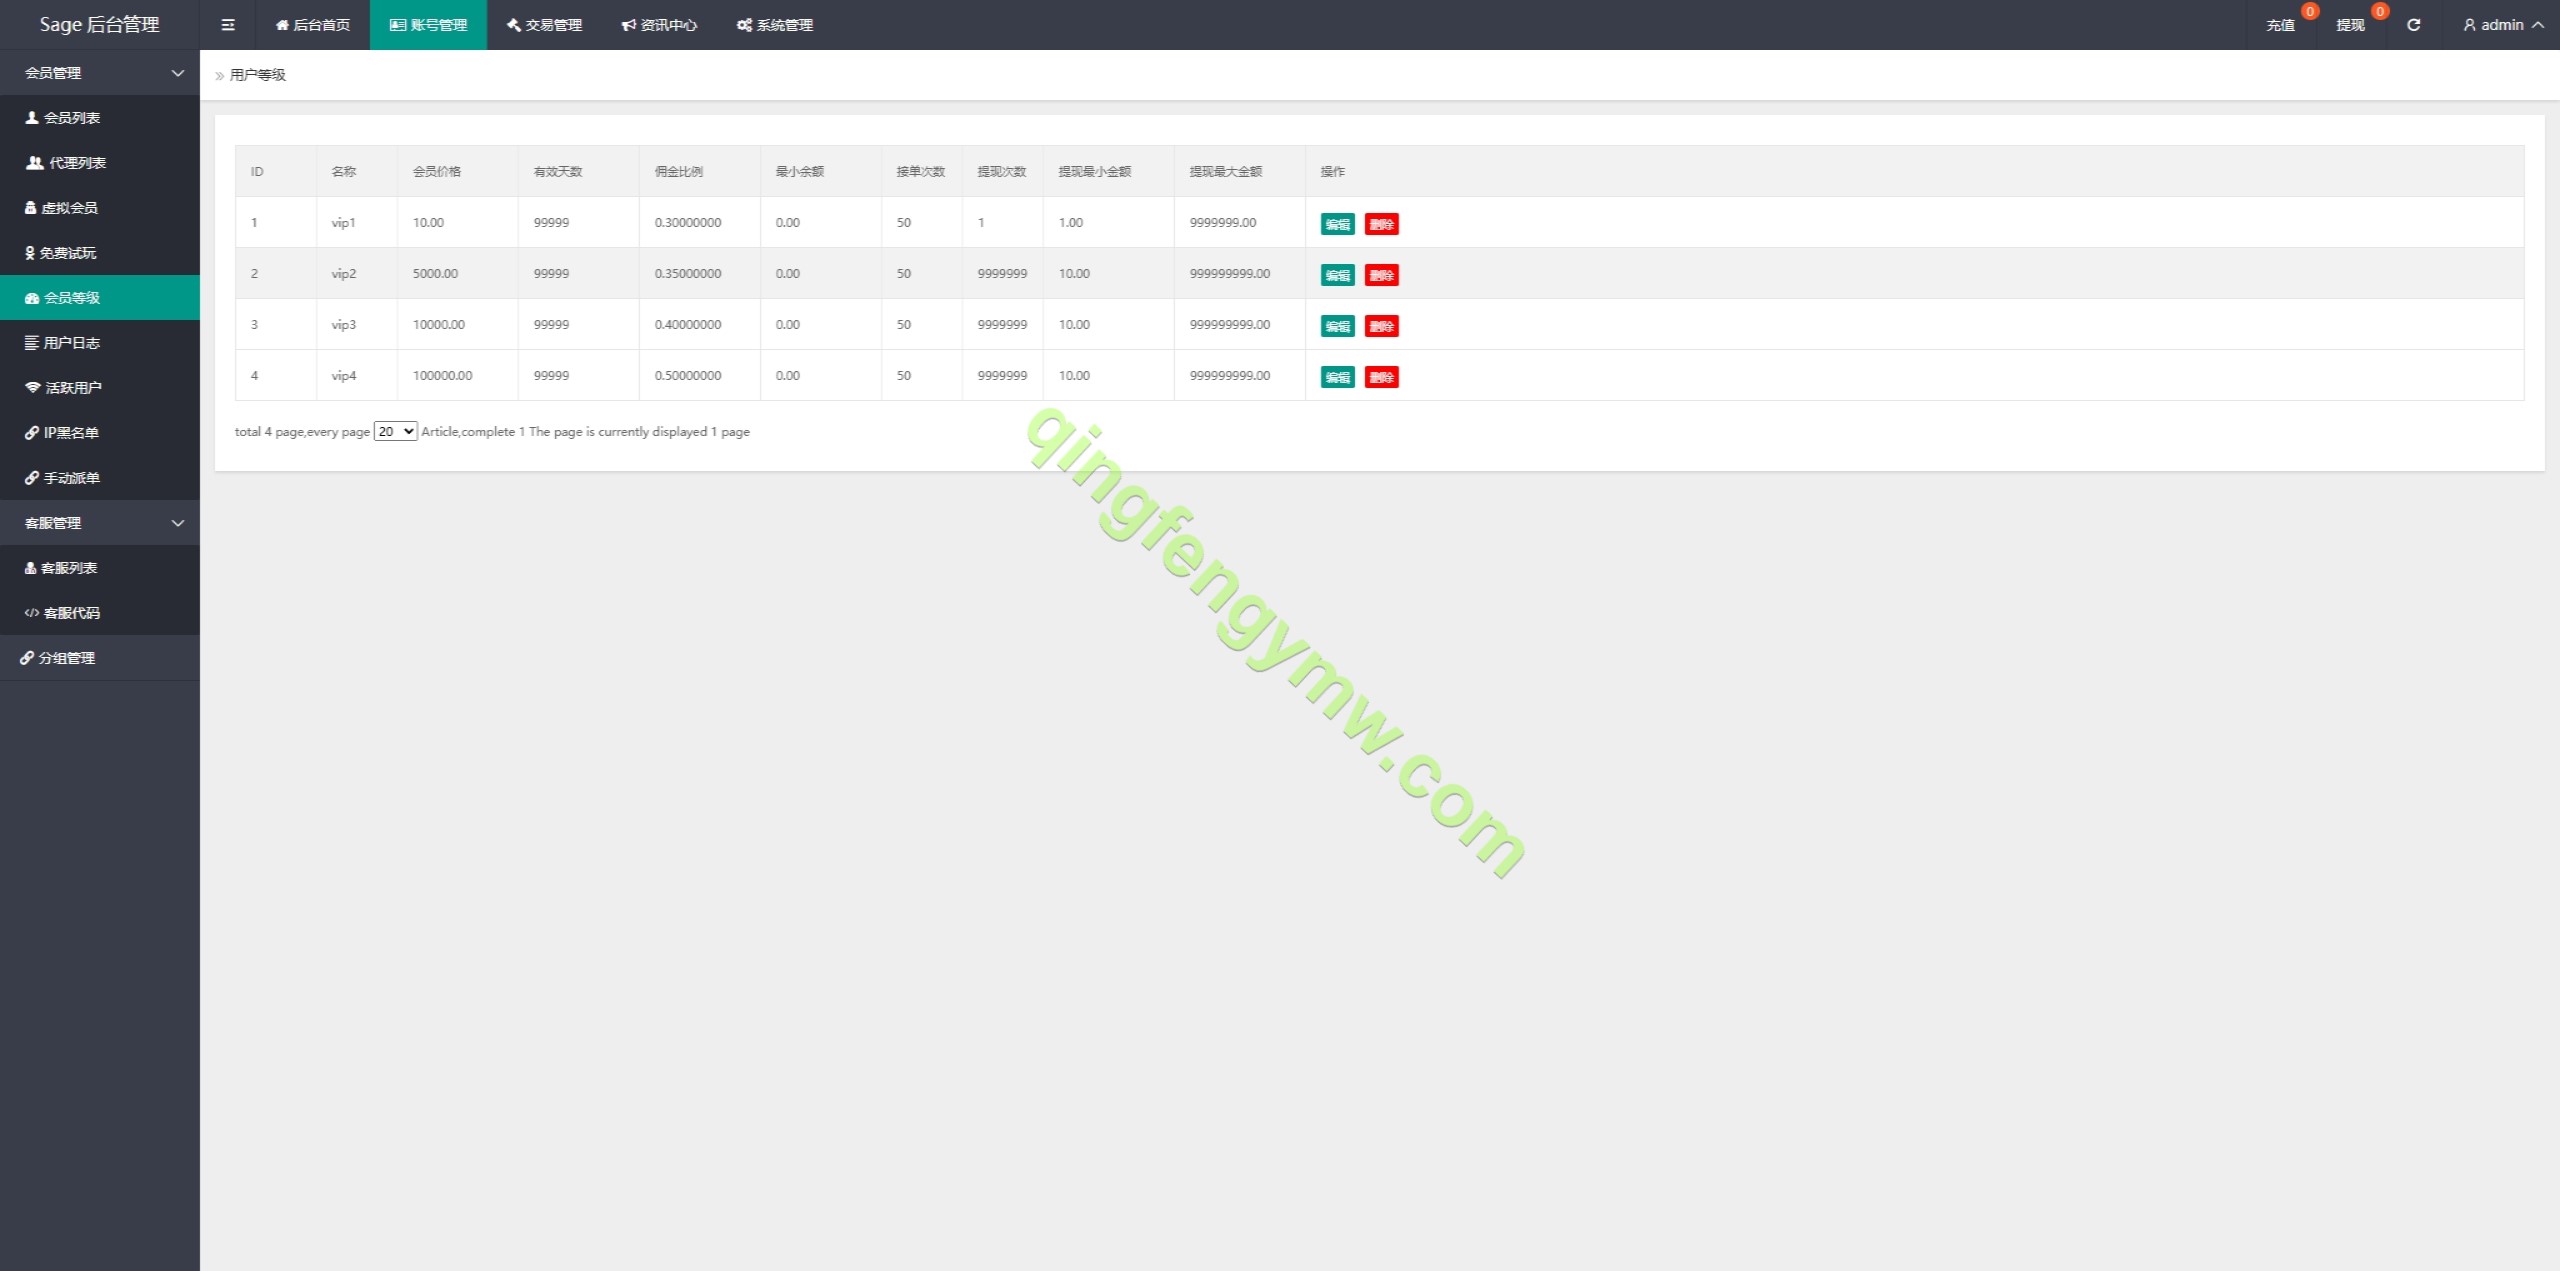Open 虚拟会员 in the sidebar
Screen dimensions: 2560x1271
[x=100, y=208]
